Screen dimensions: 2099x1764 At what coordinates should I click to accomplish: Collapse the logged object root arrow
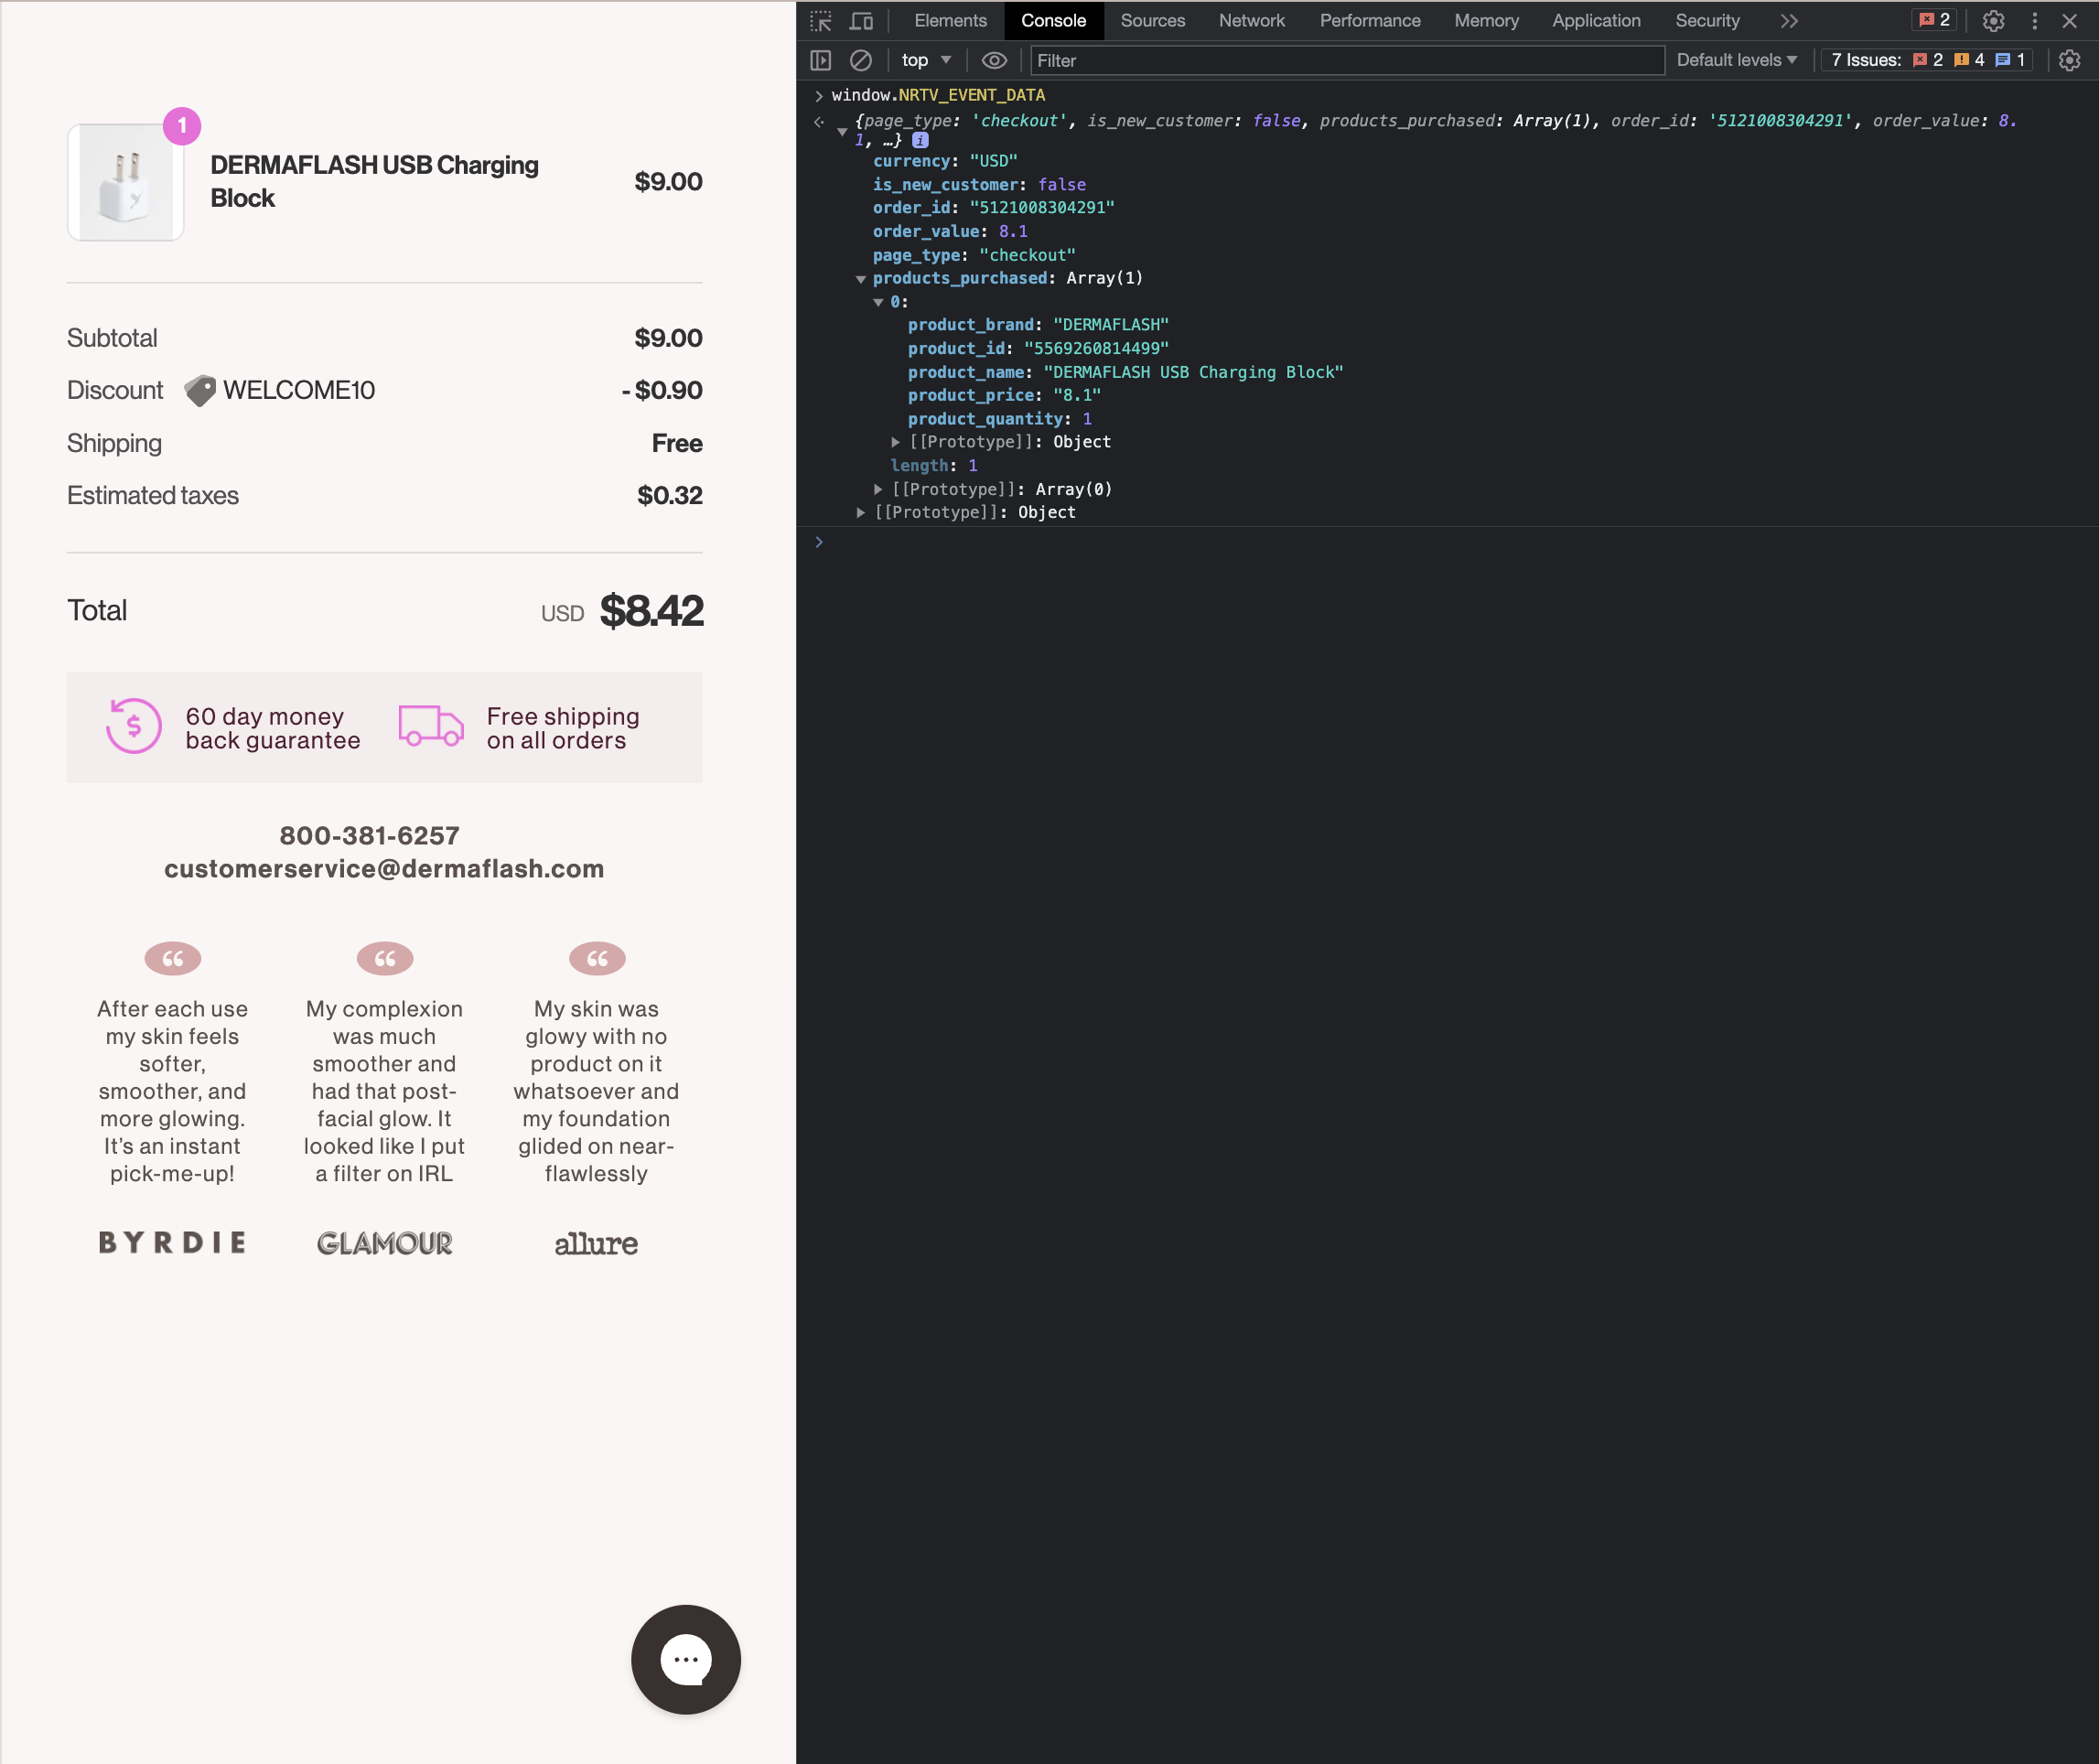[842, 131]
